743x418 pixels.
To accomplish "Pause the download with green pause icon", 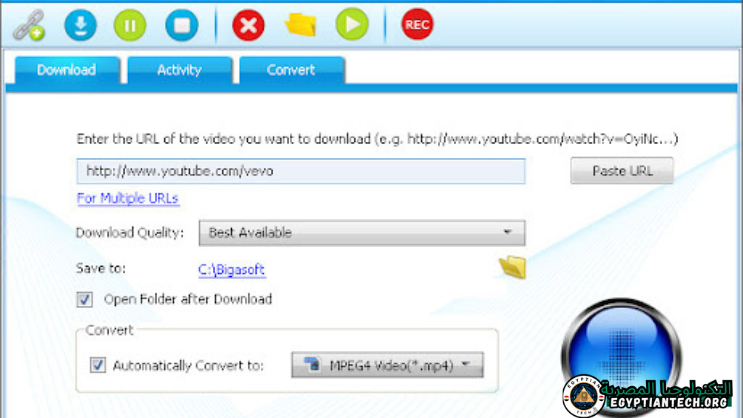I will [x=129, y=25].
